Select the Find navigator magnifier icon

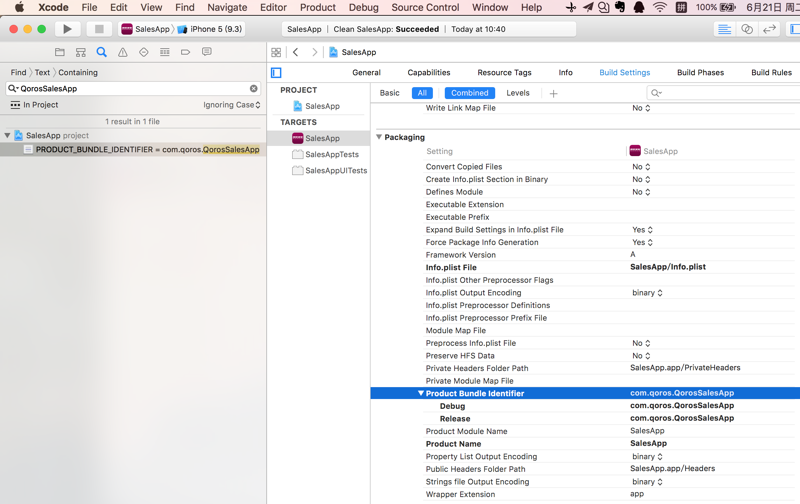click(102, 52)
